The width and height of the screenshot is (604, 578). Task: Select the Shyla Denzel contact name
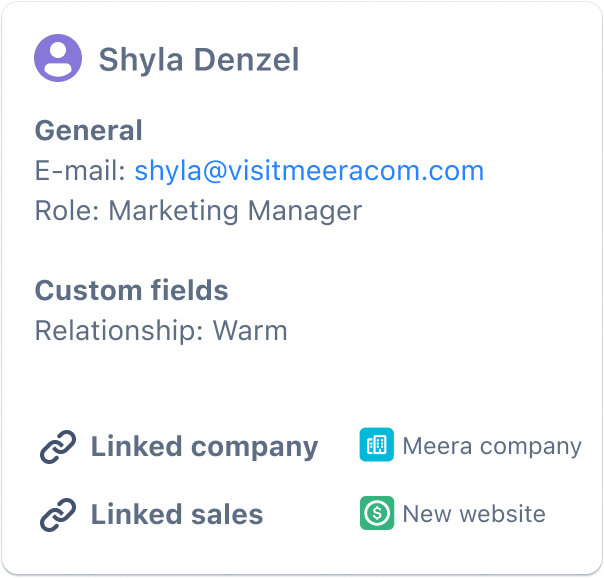pyautogui.click(x=198, y=60)
